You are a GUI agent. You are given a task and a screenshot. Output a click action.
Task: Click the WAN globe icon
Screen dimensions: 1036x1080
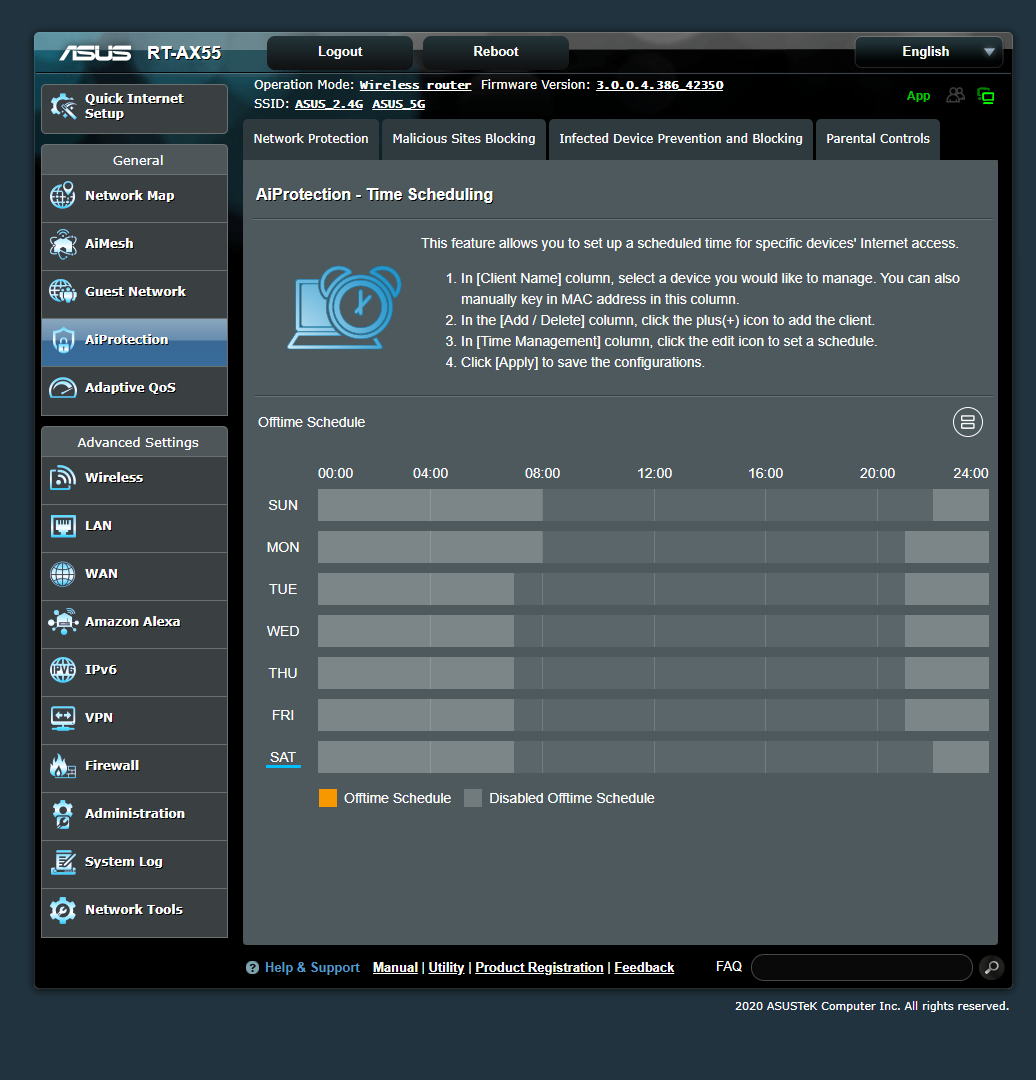click(x=63, y=574)
